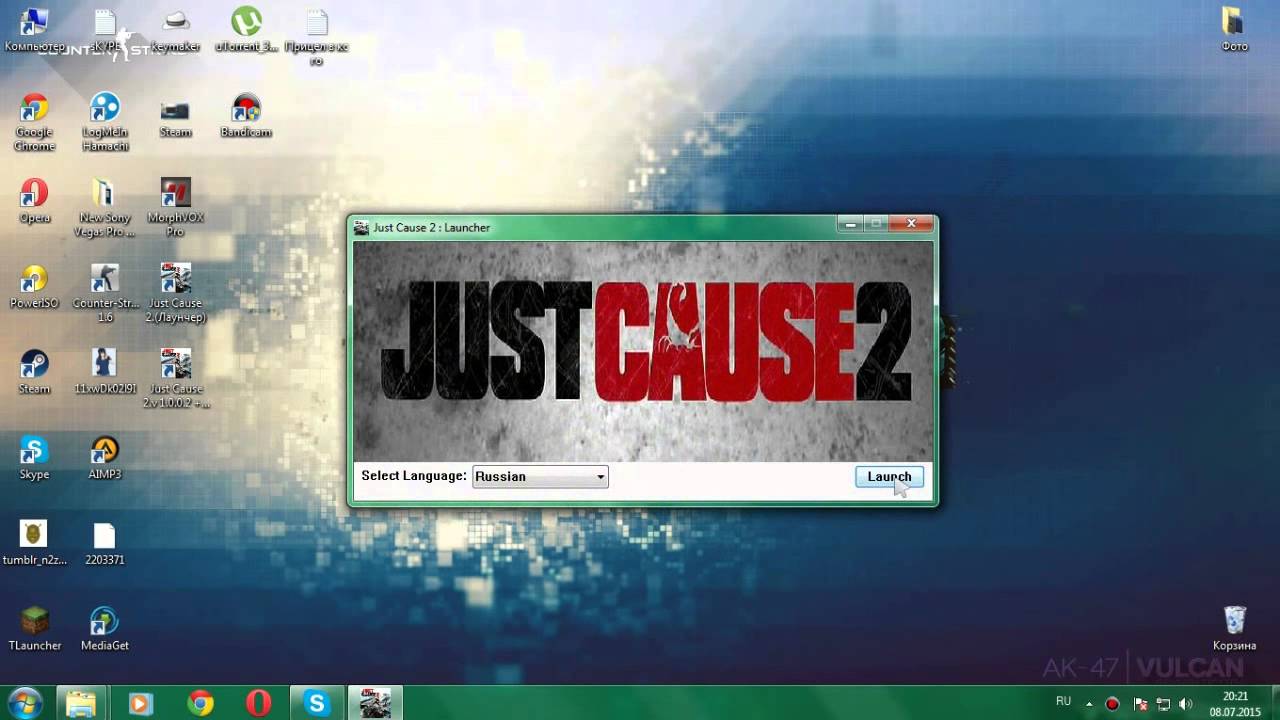Open the Action Center flag icon
The height and width of the screenshot is (720, 1280).
1139,704
